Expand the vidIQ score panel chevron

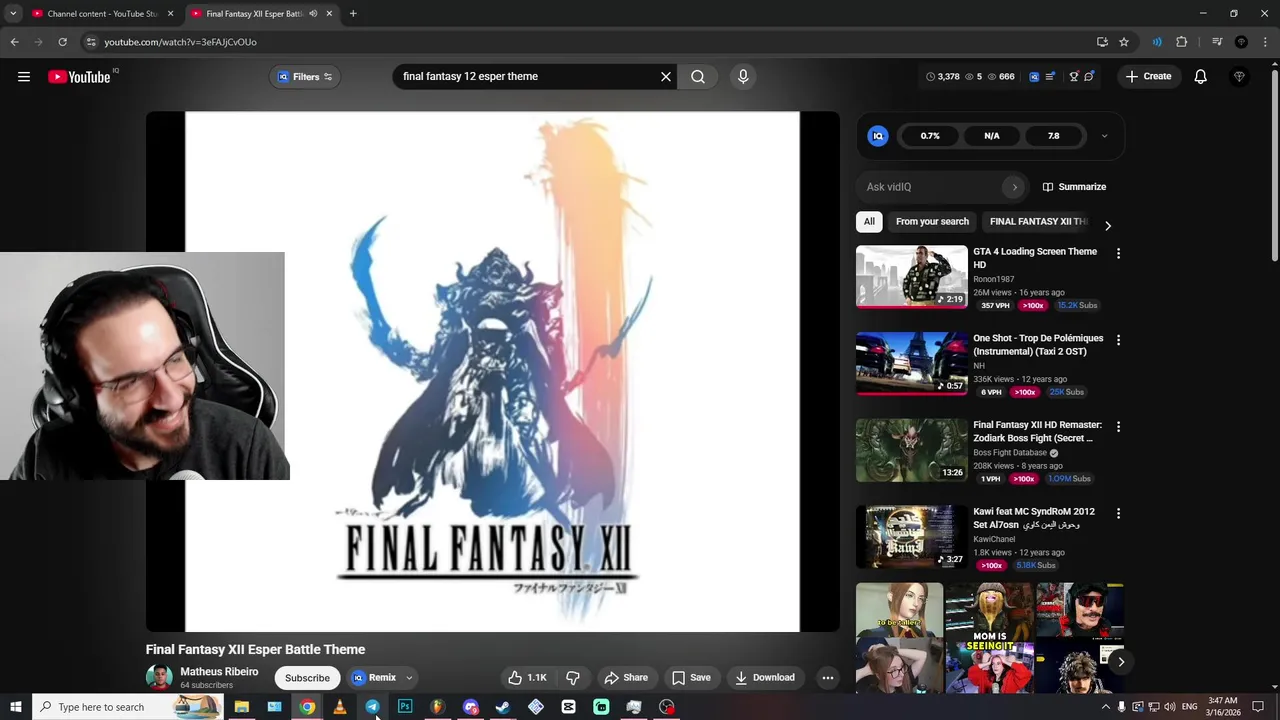coord(1104,136)
